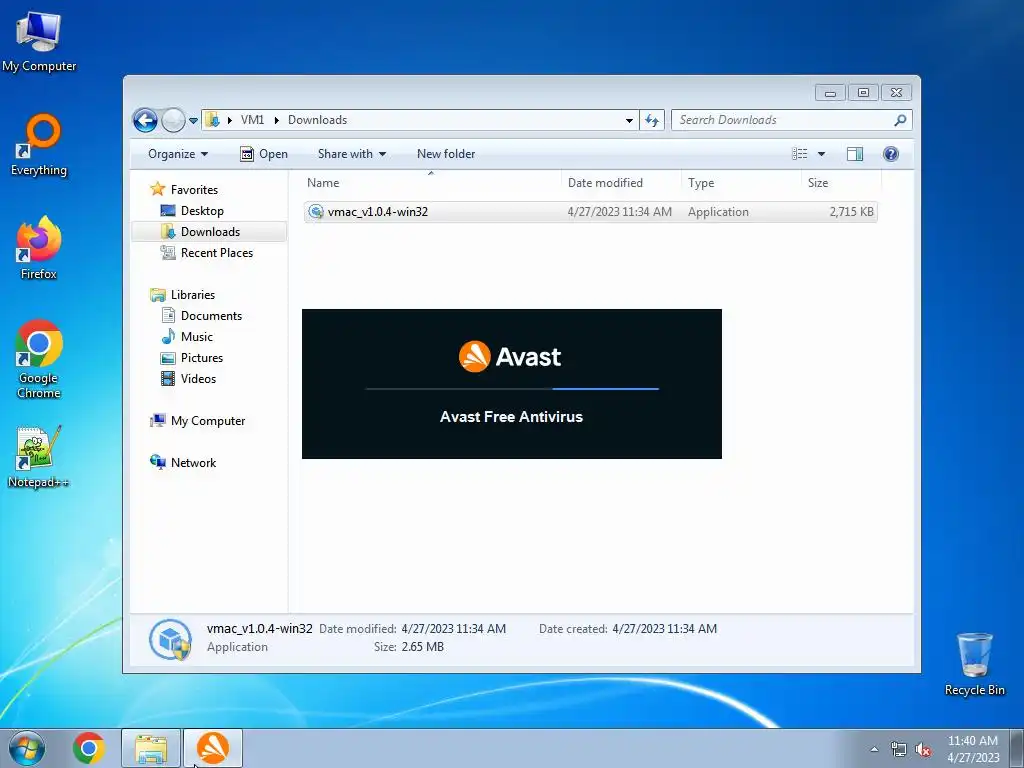Create a New folder
This screenshot has width=1024, height=768.
click(x=446, y=154)
